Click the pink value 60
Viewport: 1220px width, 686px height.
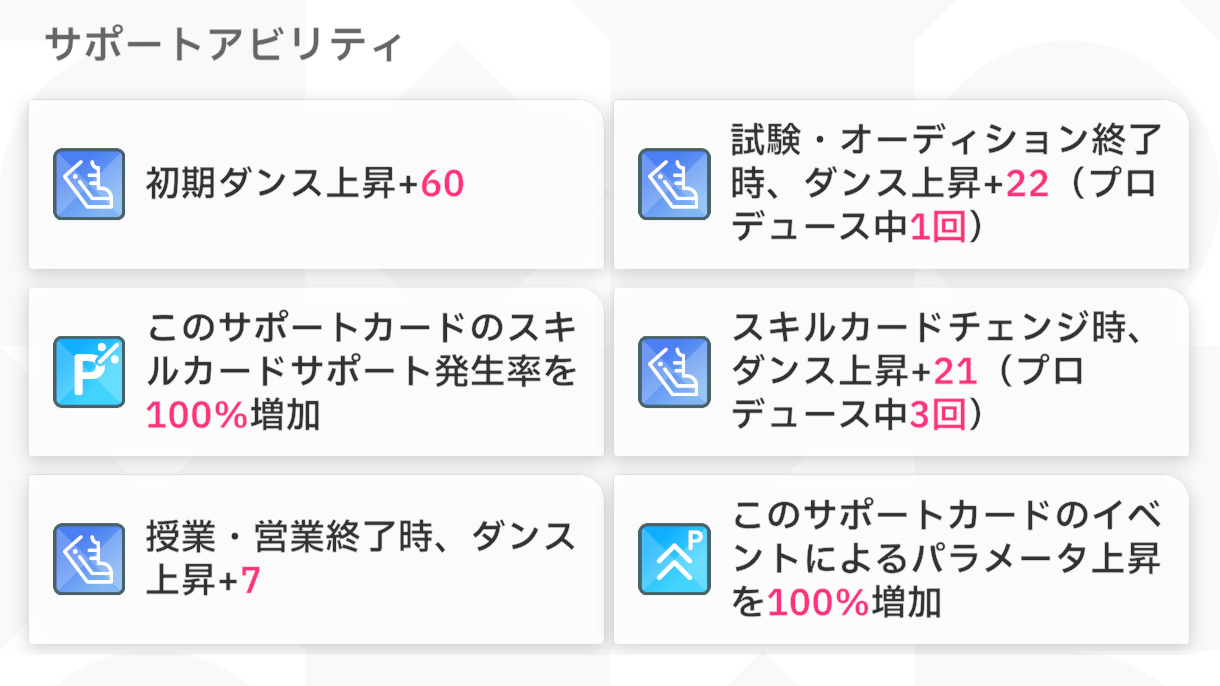(x=443, y=185)
